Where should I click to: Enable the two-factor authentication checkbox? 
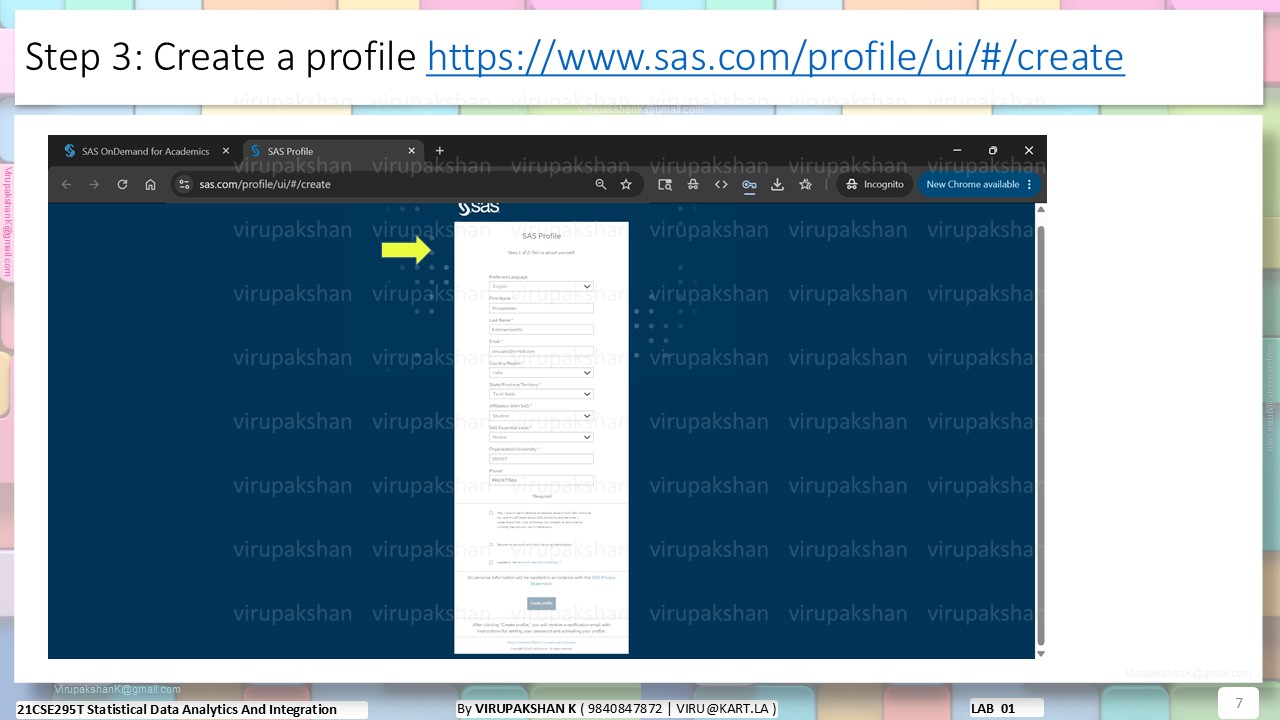[x=491, y=544]
